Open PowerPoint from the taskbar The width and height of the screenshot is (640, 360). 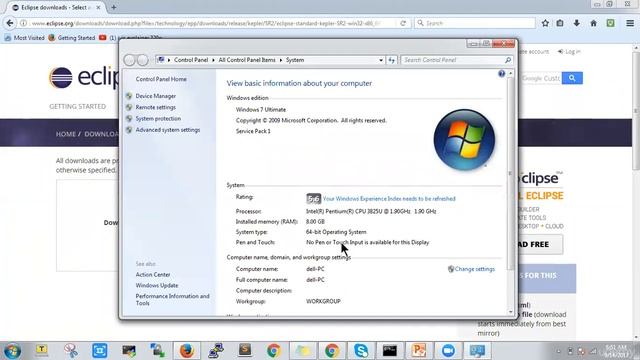[x=418, y=351]
